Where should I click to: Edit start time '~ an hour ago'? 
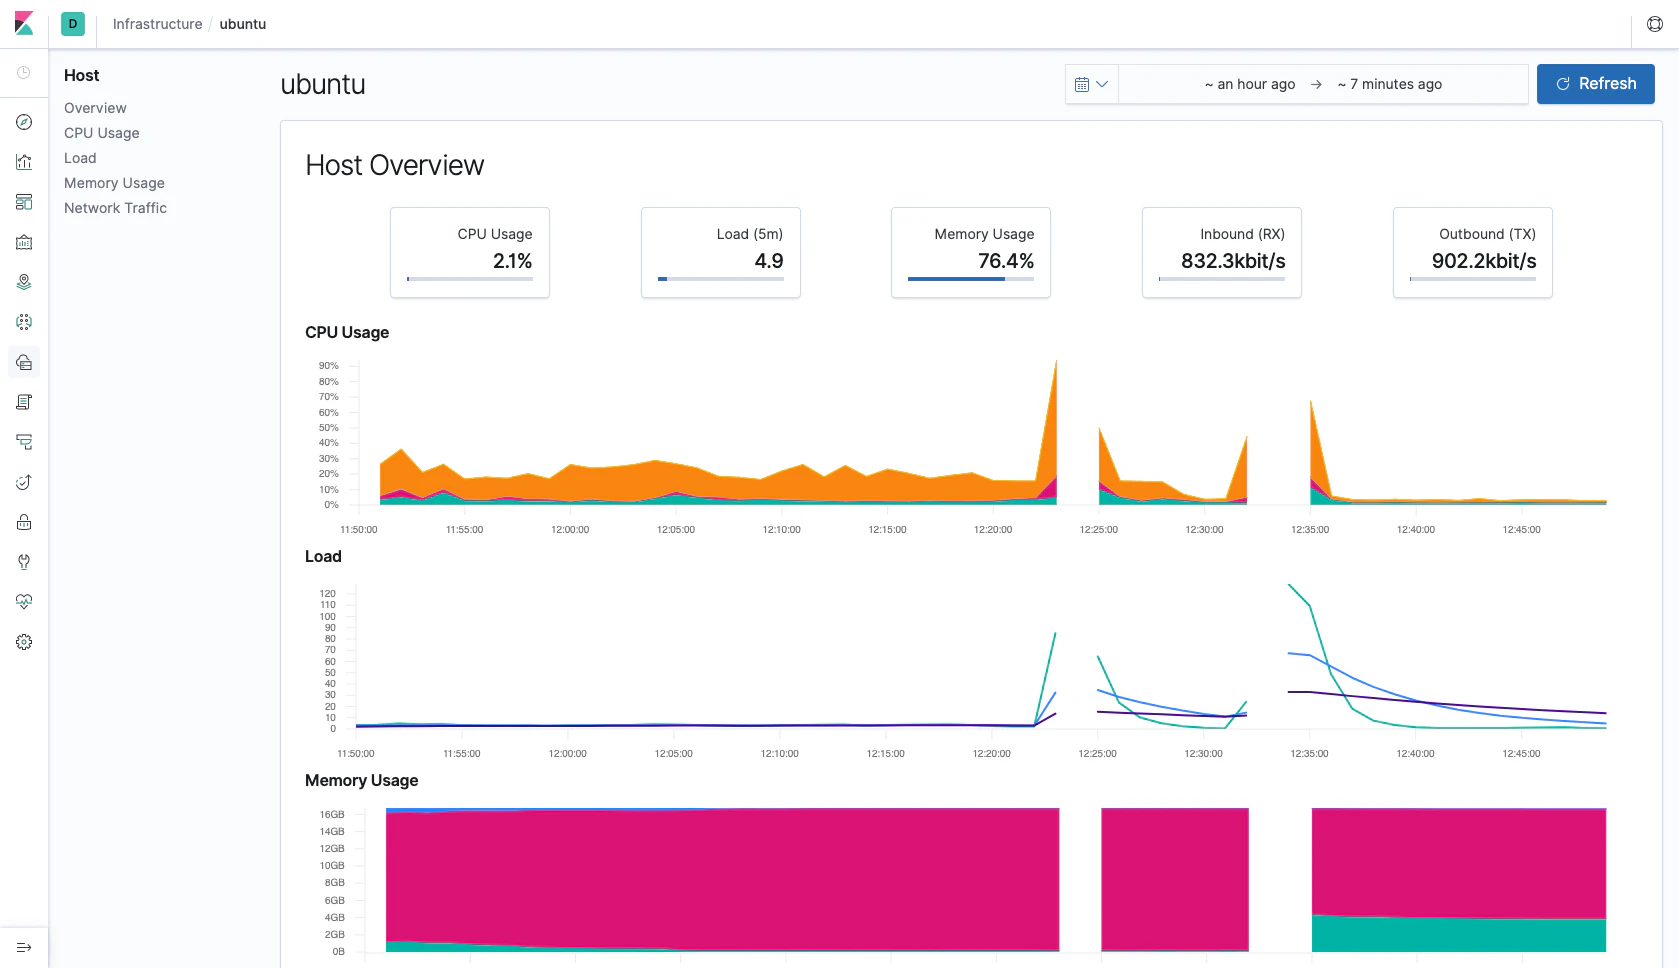[1250, 84]
